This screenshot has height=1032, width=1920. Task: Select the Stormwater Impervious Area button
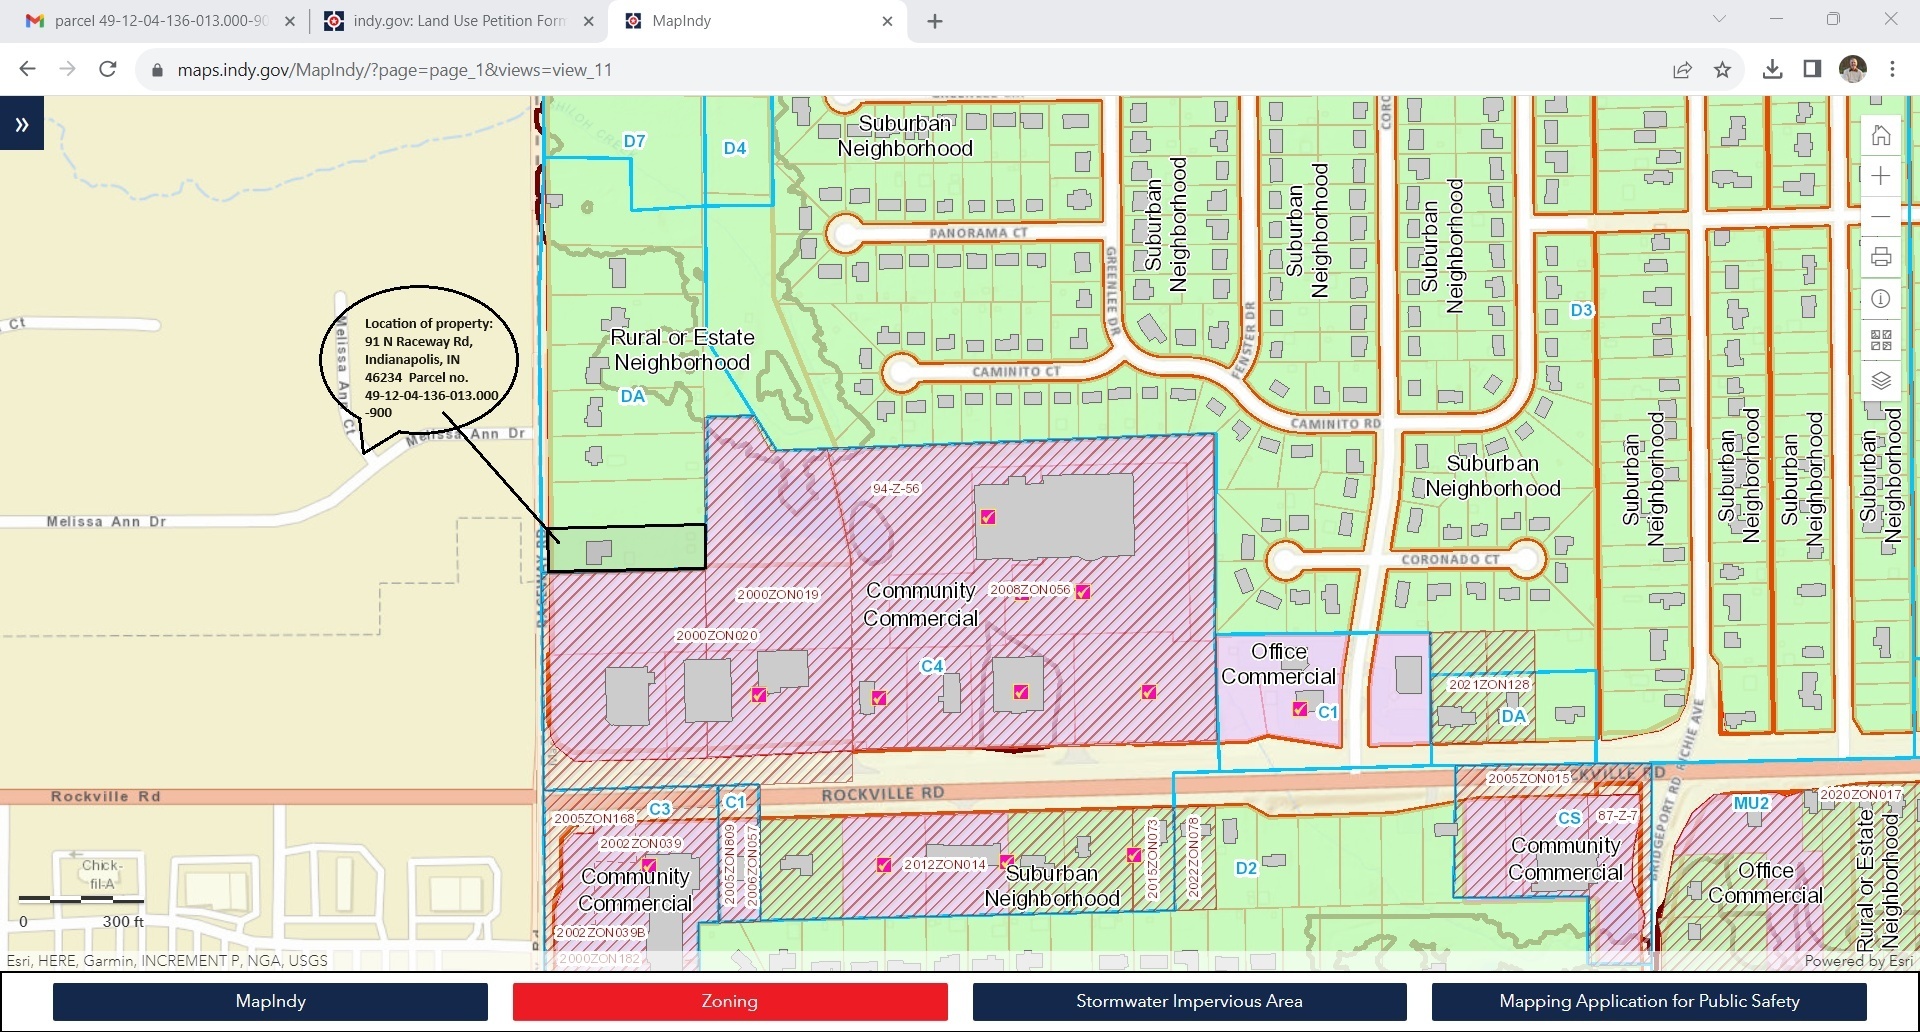(x=1189, y=1001)
